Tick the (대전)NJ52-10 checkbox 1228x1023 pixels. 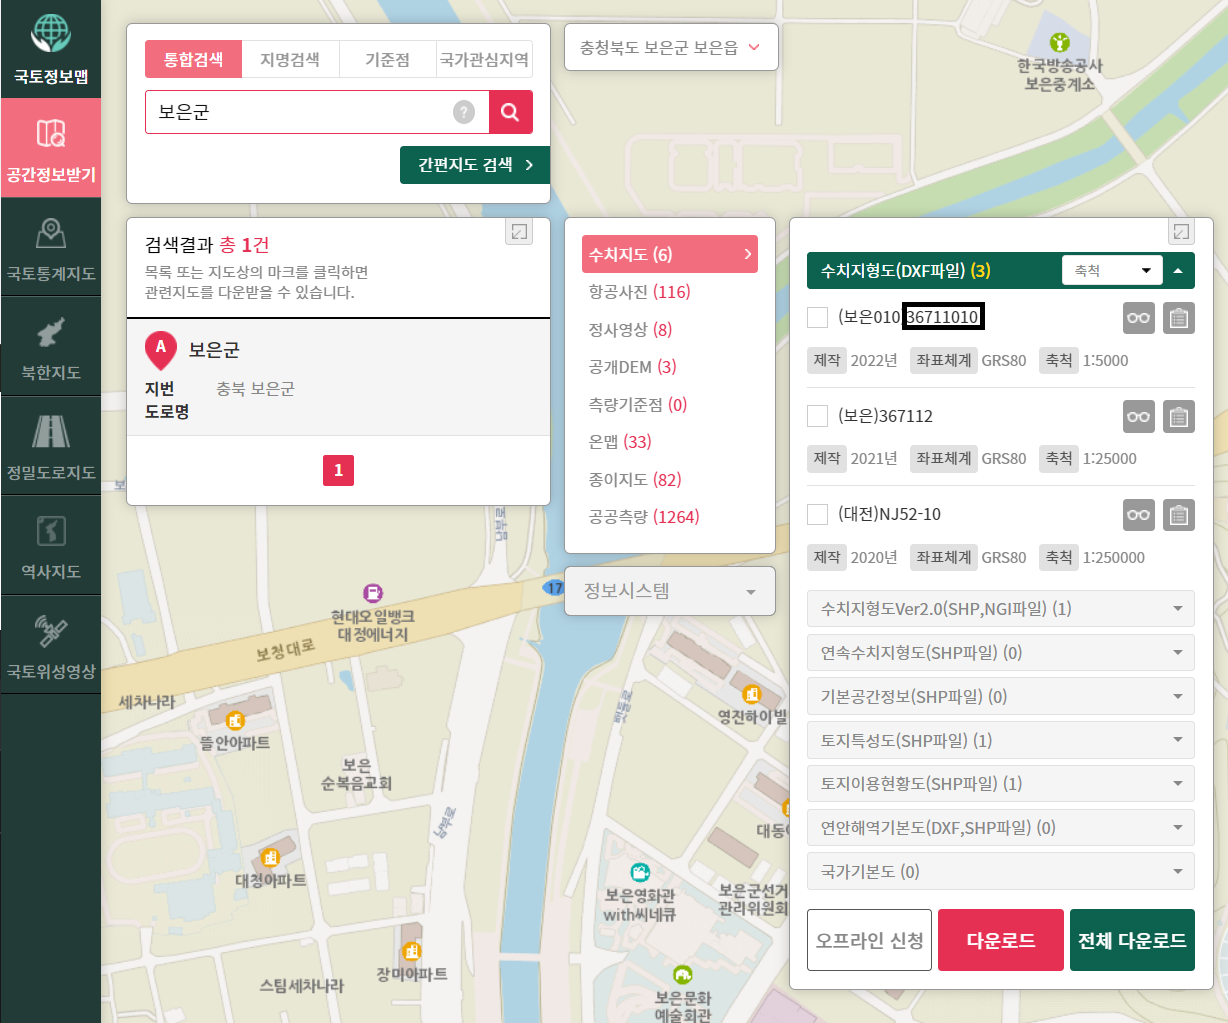click(817, 514)
